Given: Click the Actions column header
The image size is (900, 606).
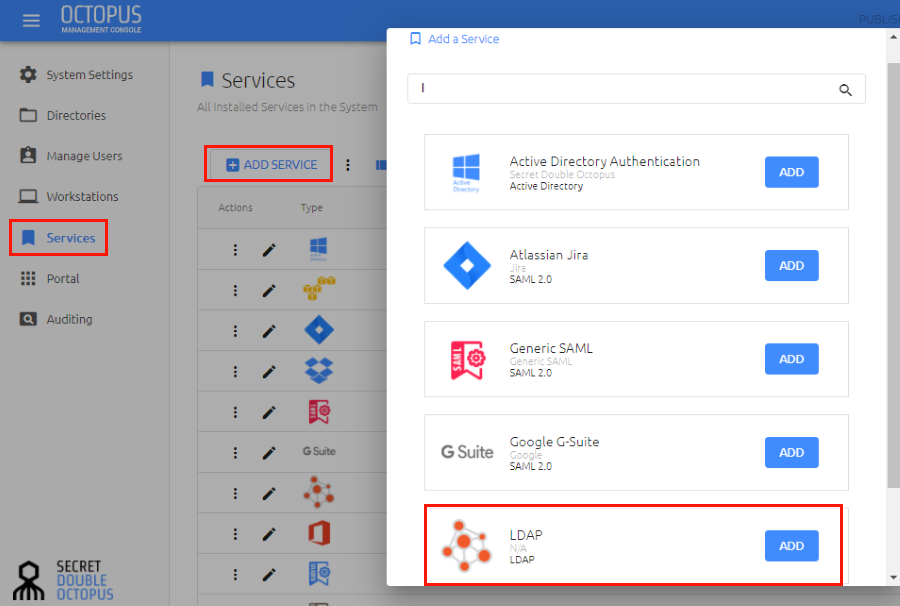Looking at the screenshot, I should pyautogui.click(x=235, y=208).
